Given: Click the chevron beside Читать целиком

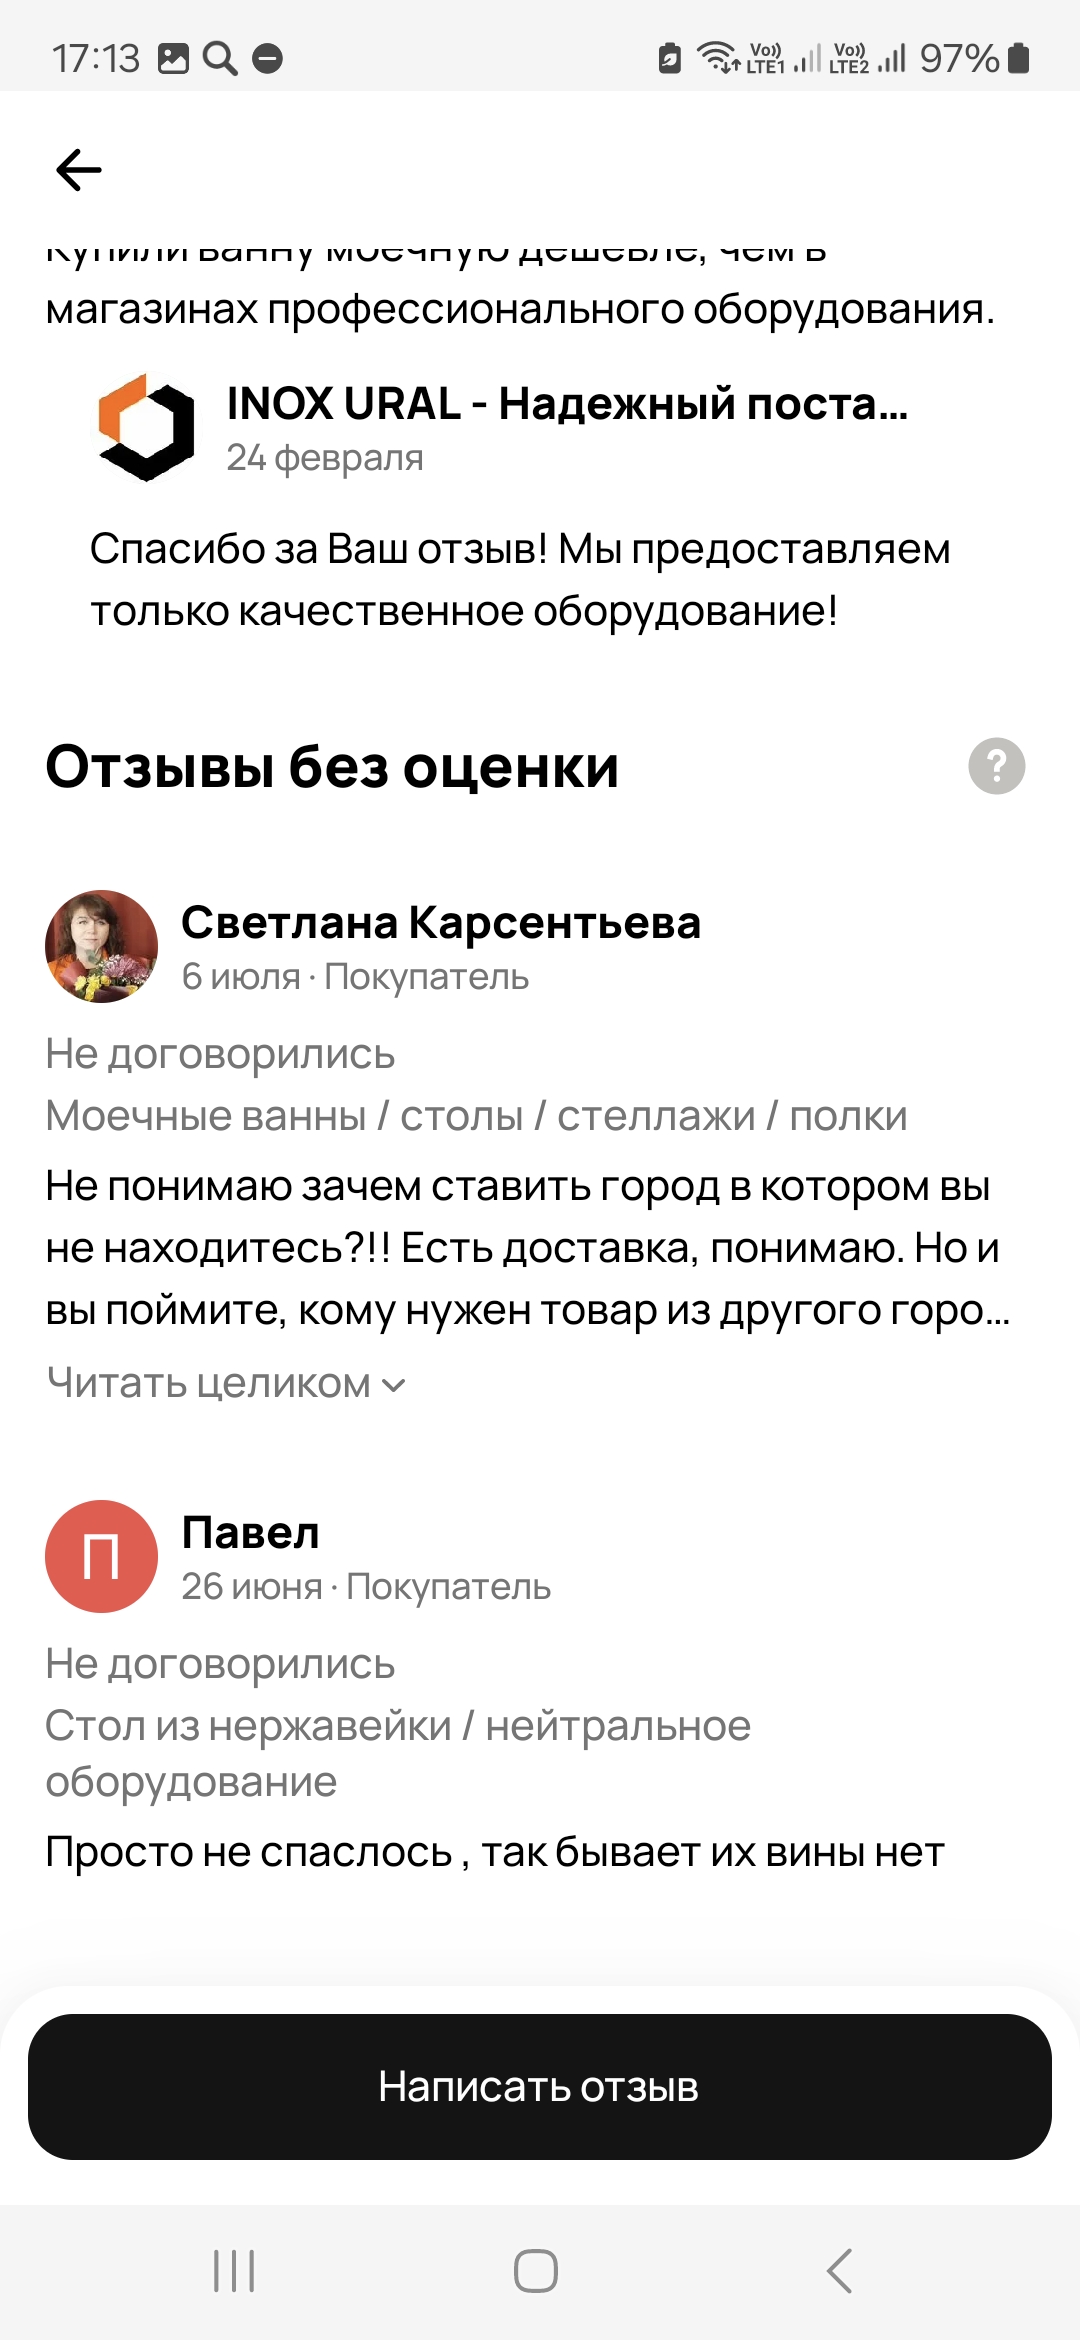Looking at the screenshot, I should pos(394,1386).
